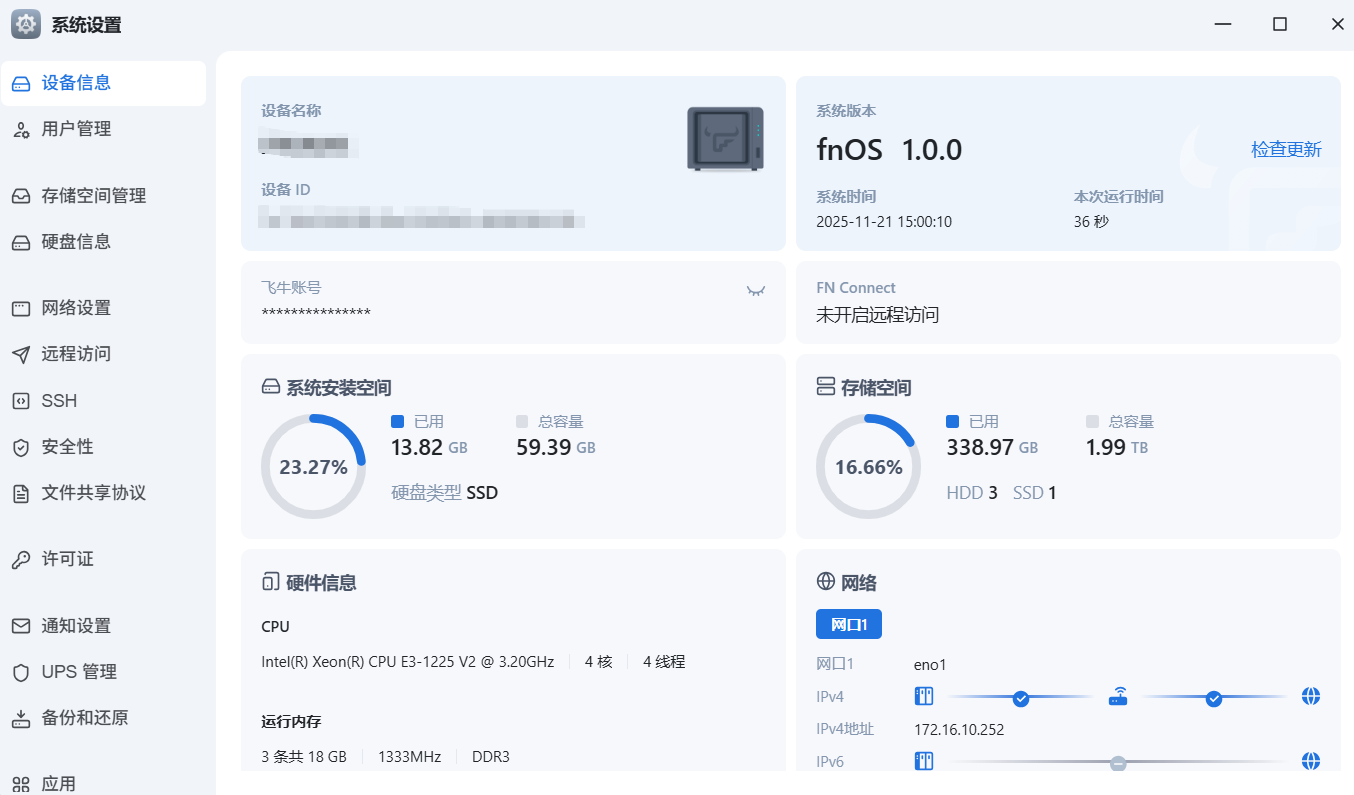Click the IPv4 row internet globe icon
The width and height of the screenshot is (1354, 795).
click(1311, 696)
